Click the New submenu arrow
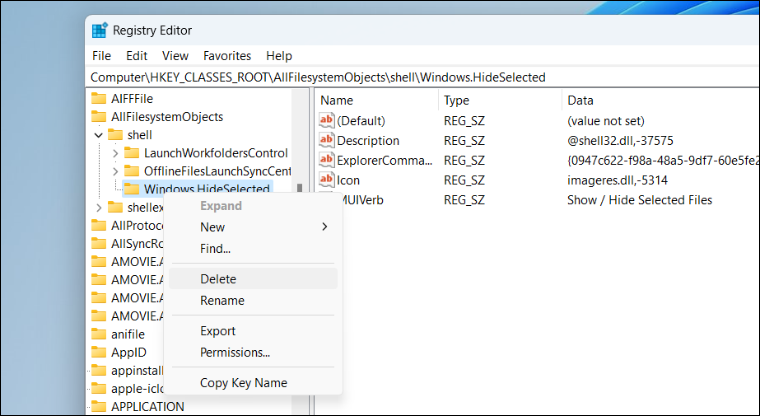This screenshot has width=760, height=416. point(325,227)
